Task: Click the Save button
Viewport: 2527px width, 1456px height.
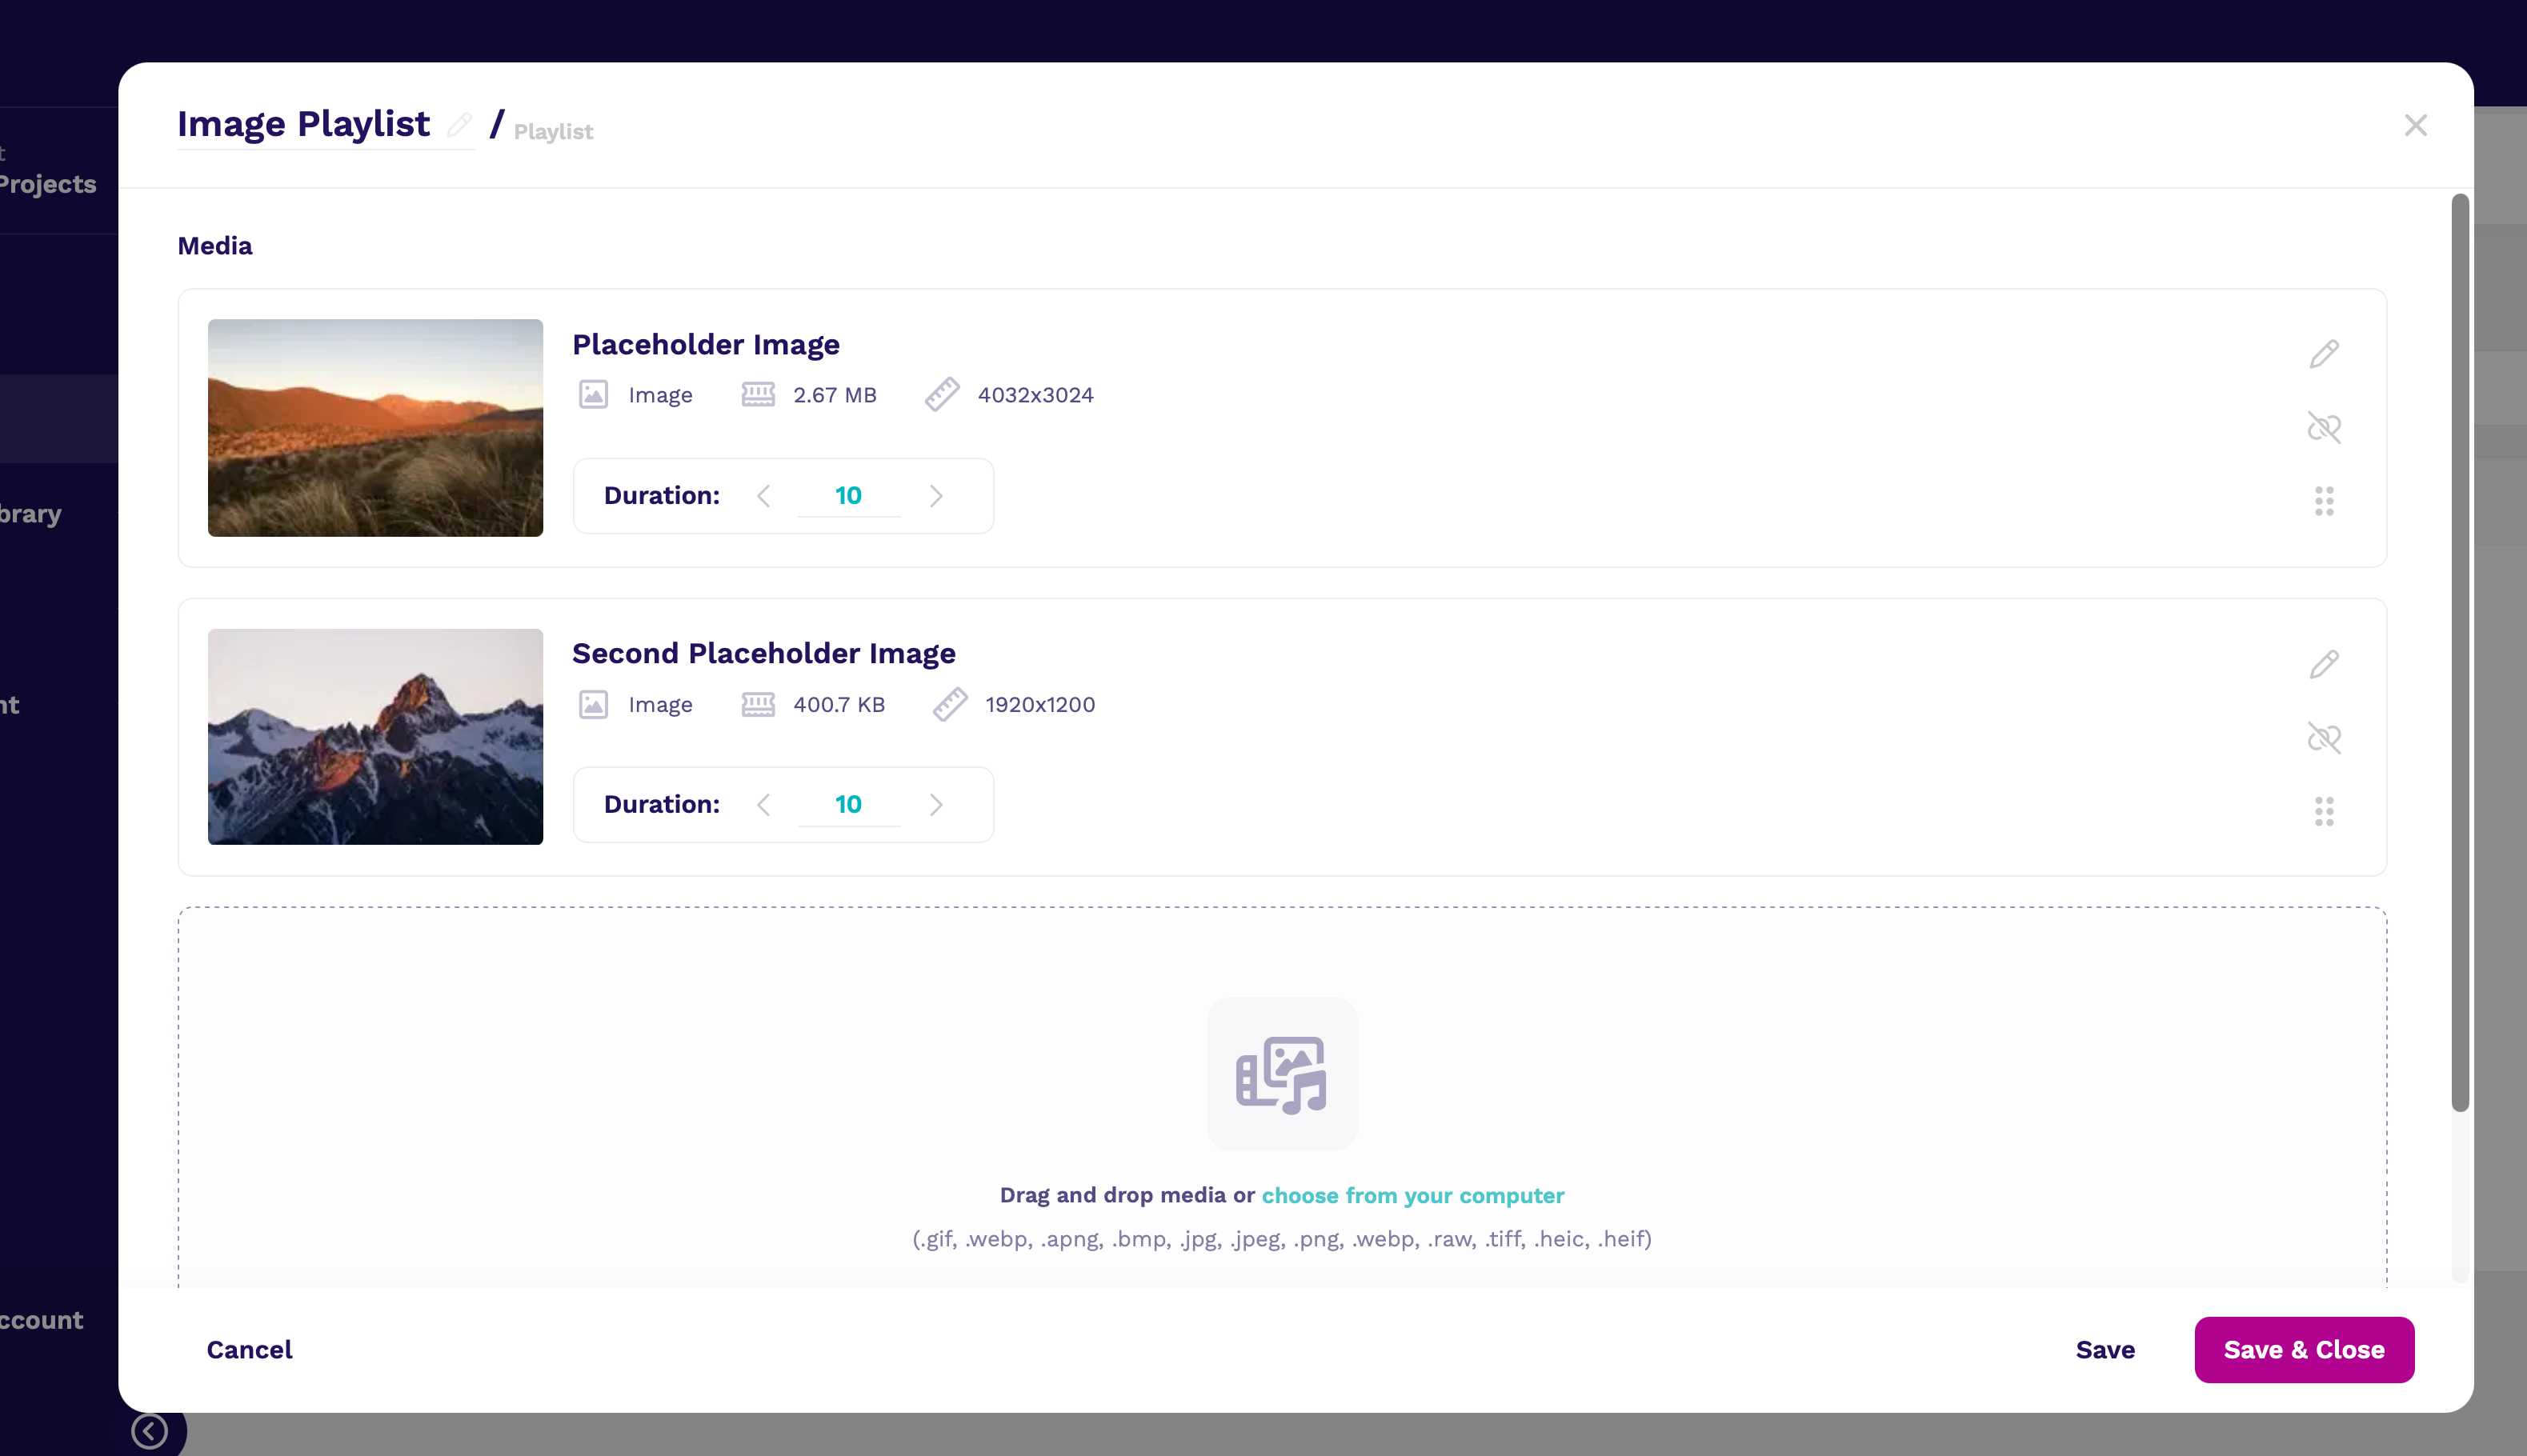Action: tap(2105, 1350)
